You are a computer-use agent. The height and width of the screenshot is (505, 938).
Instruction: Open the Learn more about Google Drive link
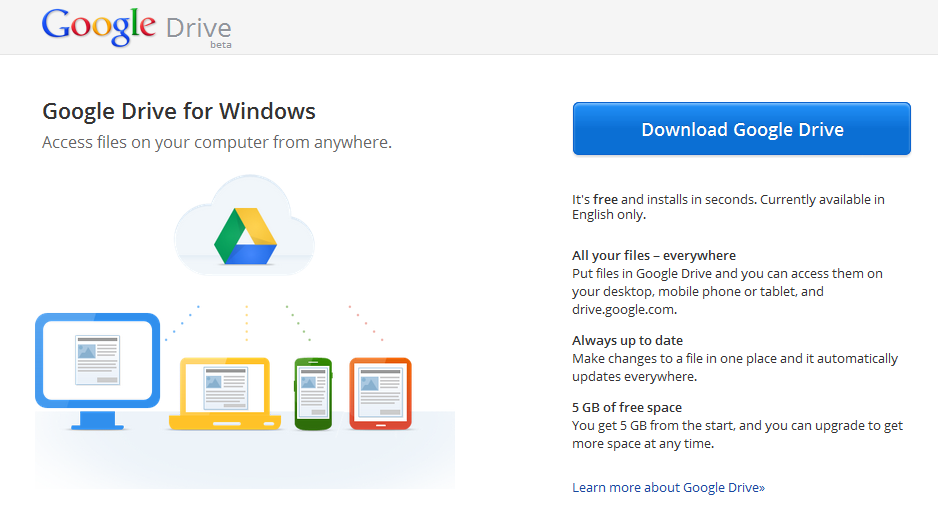pos(668,488)
